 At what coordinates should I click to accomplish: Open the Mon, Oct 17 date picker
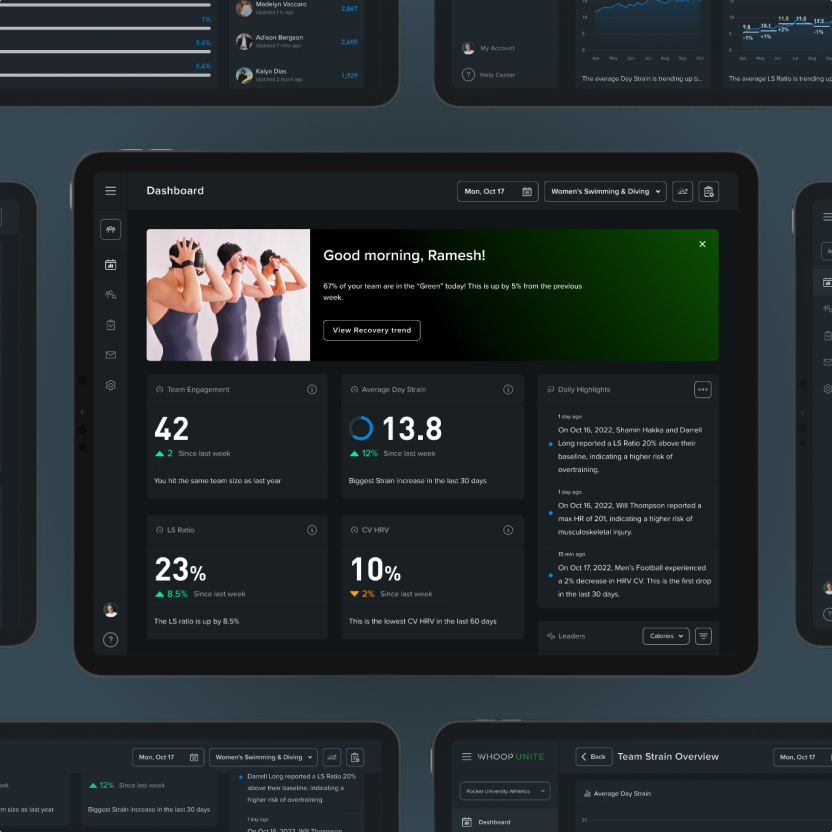[497, 191]
